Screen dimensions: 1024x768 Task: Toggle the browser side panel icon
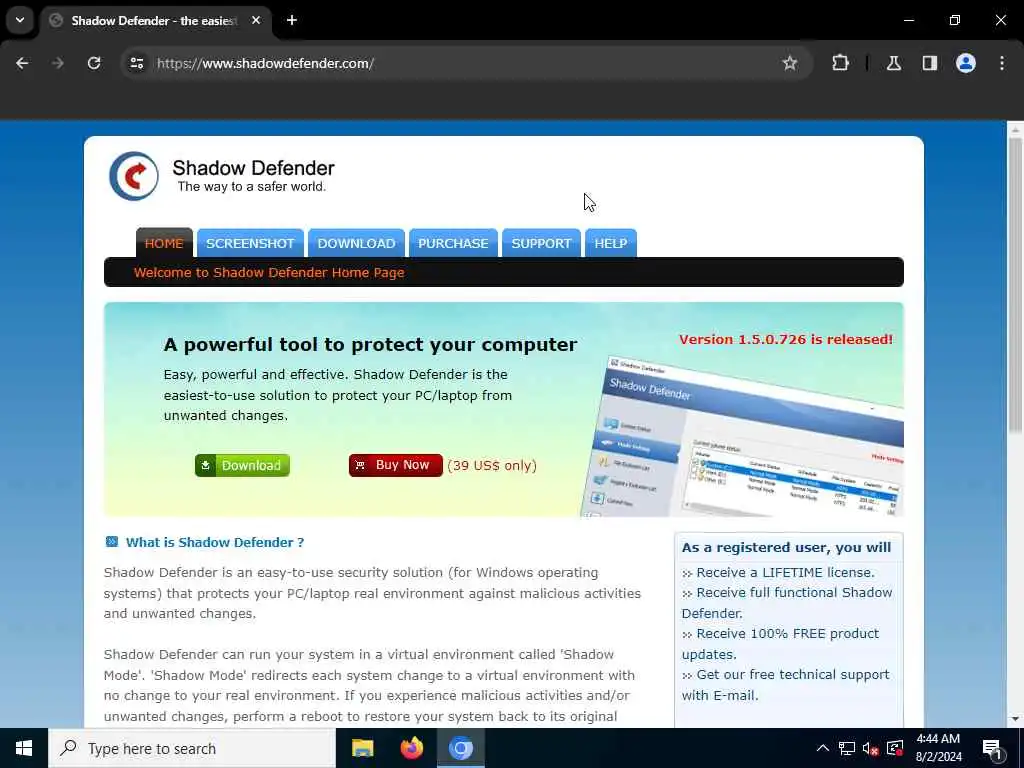point(929,63)
